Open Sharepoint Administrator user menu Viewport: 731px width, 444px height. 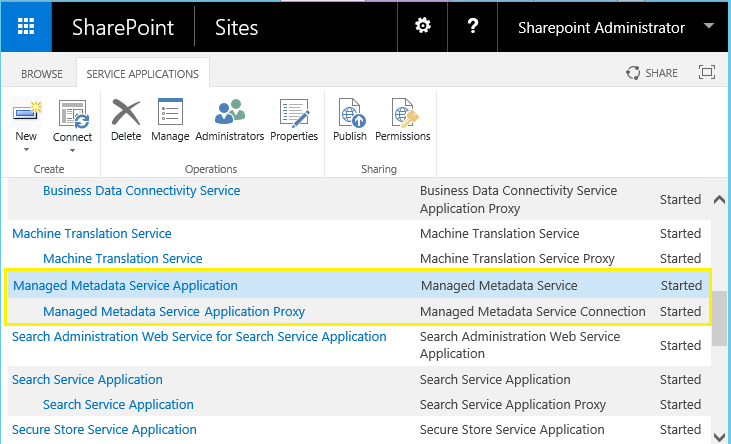614,27
